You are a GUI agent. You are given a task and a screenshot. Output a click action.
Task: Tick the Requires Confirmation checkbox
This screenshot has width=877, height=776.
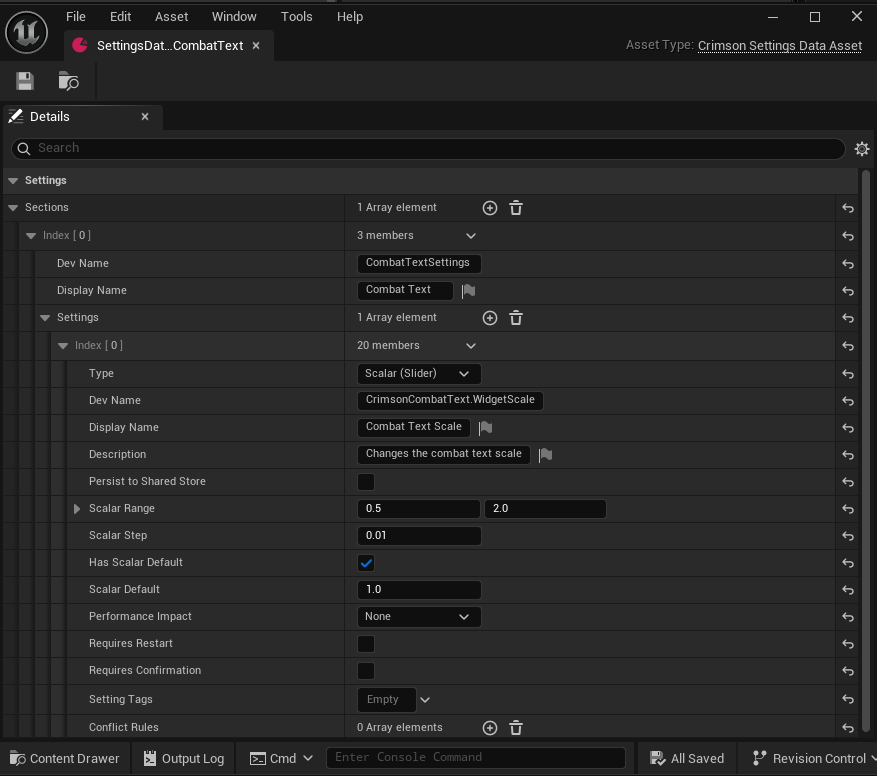(366, 671)
